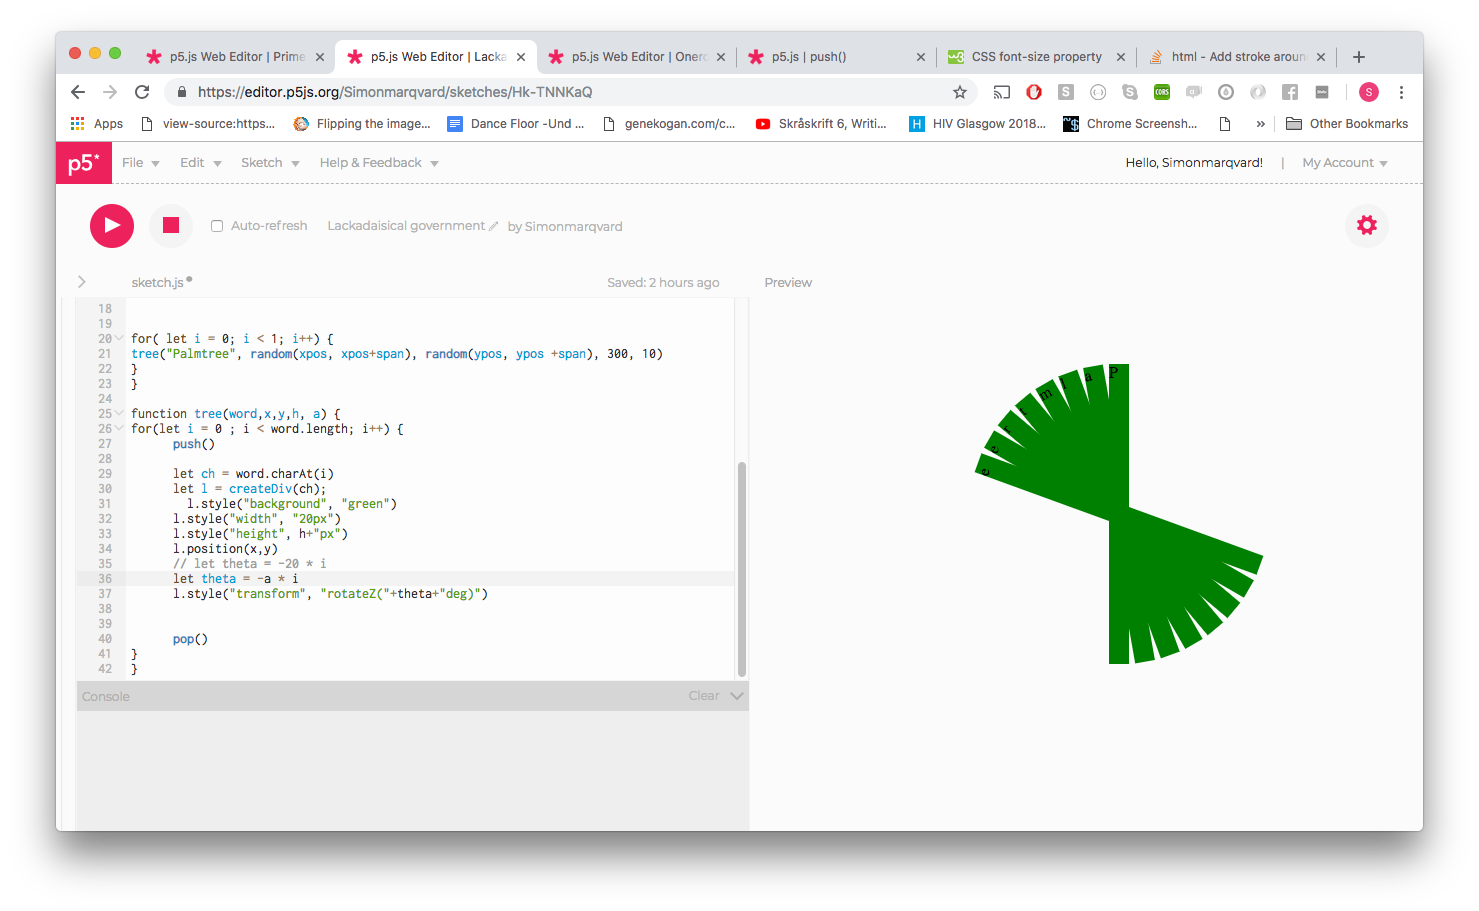Show more bookmarks with the double chevron
Viewport: 1479px width, 911px height.
(1260, 124)
